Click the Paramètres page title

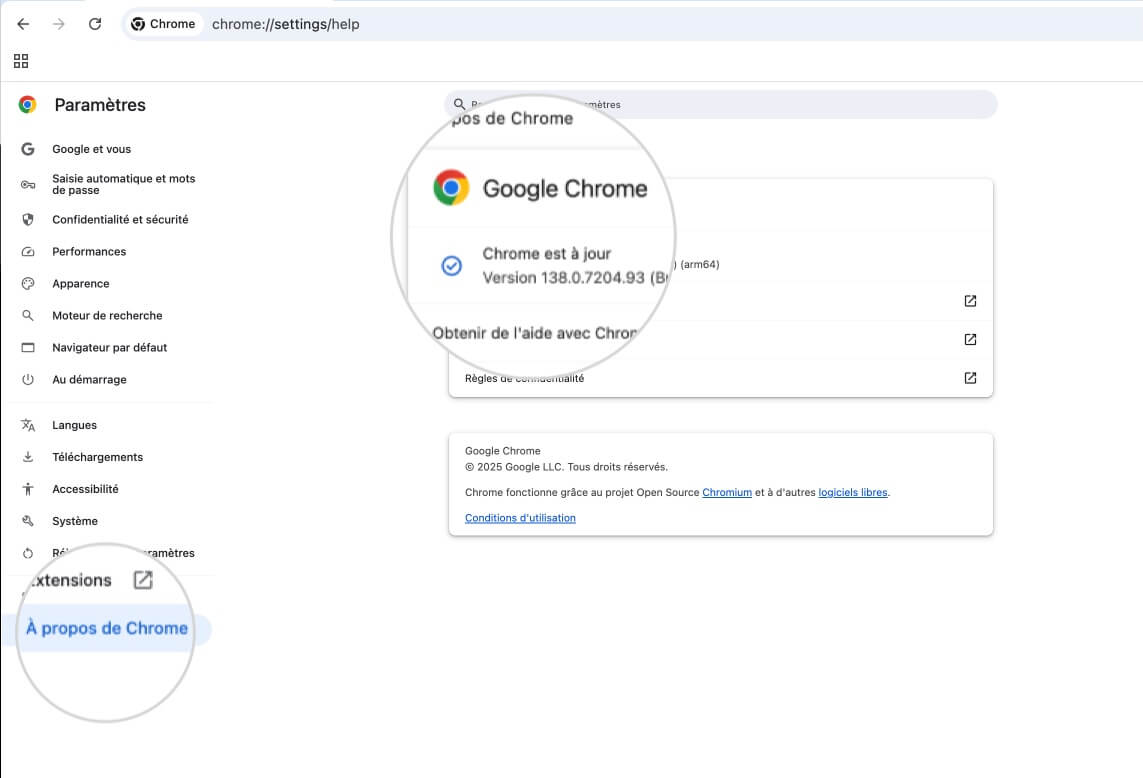100,105
